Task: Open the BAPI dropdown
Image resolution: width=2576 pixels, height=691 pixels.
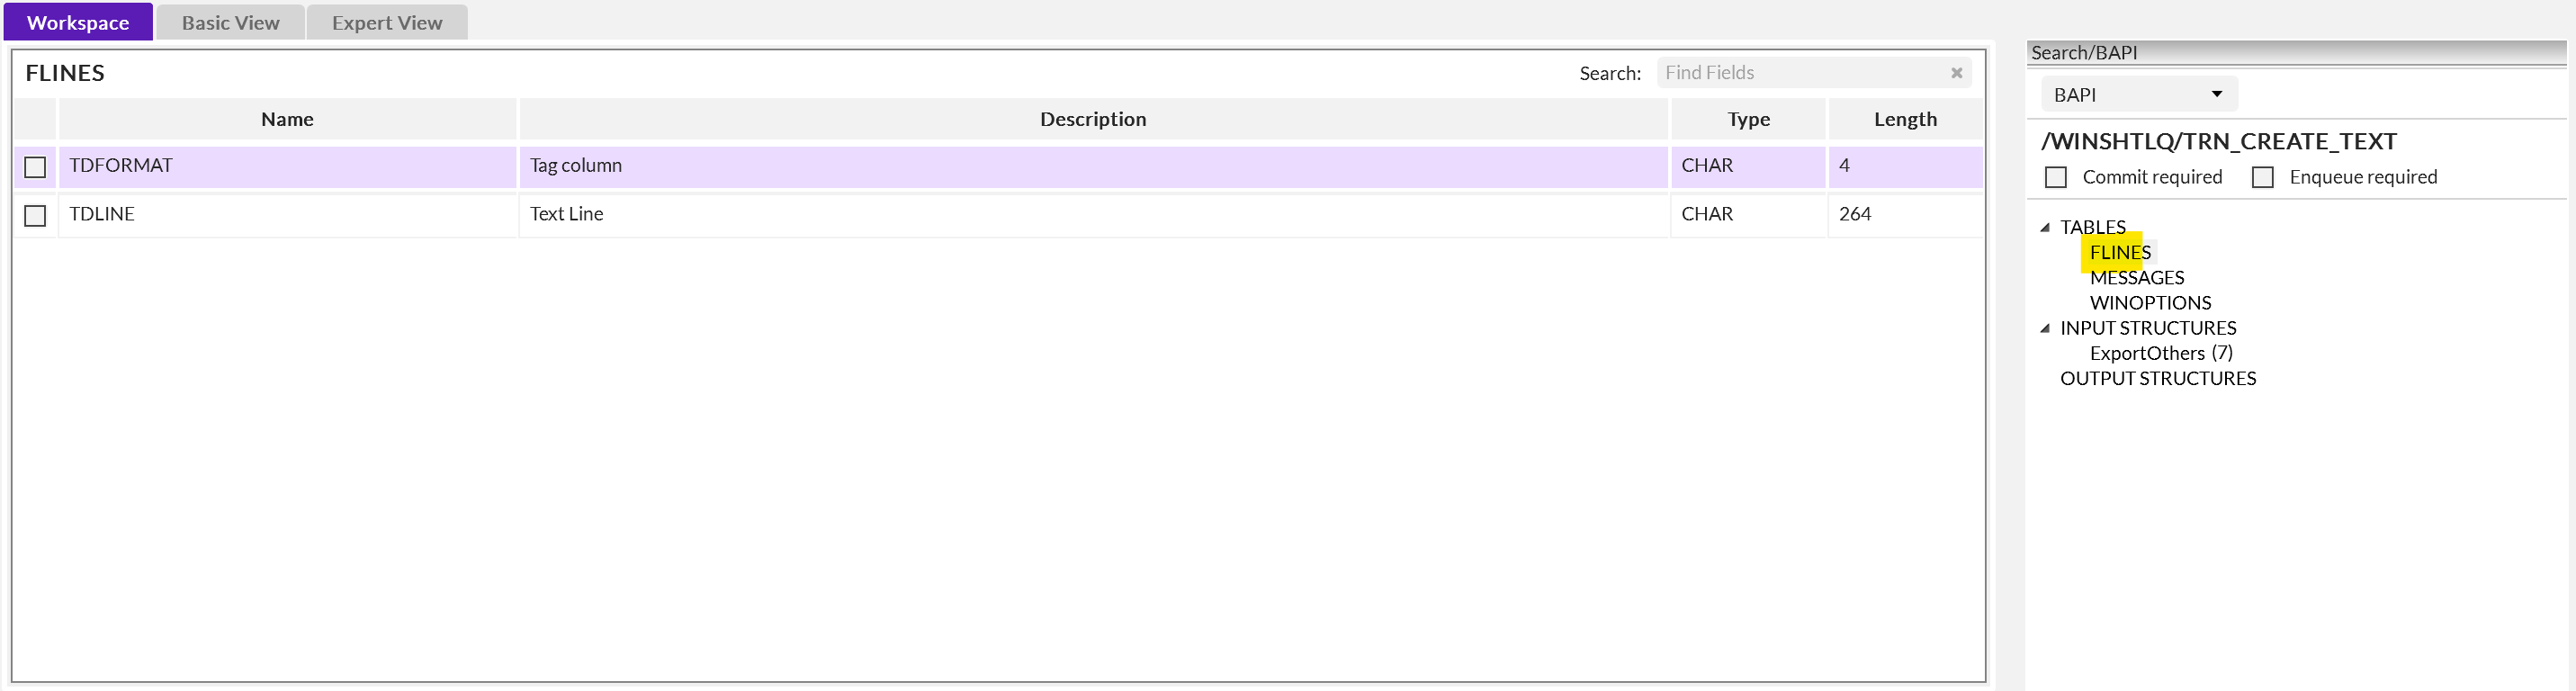Action: coord(2139,94)
